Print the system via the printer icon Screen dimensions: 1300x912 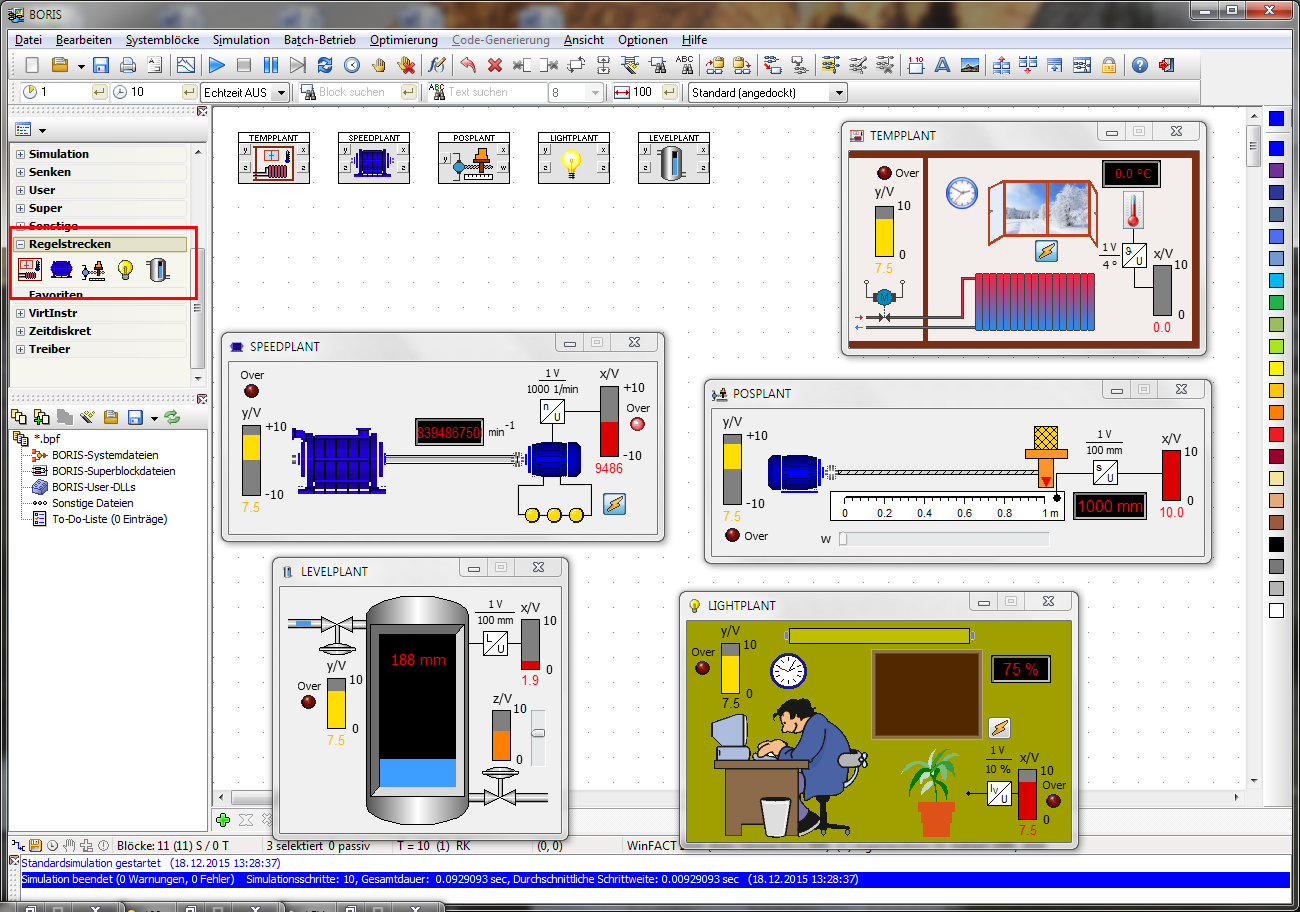(x=128, y=65)
